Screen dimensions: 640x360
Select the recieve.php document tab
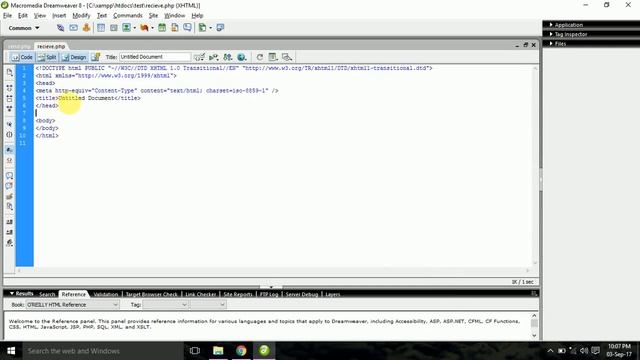(x=51, y=46)
